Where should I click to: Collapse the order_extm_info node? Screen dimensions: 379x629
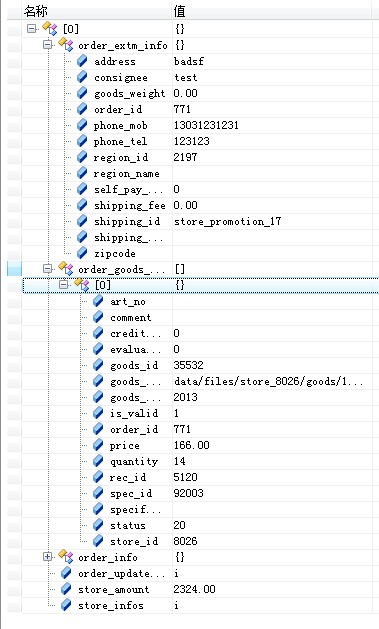coord(48,45)
